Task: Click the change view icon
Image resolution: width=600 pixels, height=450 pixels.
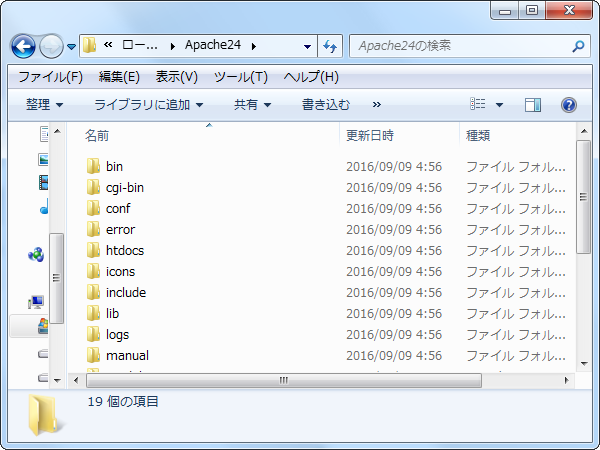Action: click(478, 104)
